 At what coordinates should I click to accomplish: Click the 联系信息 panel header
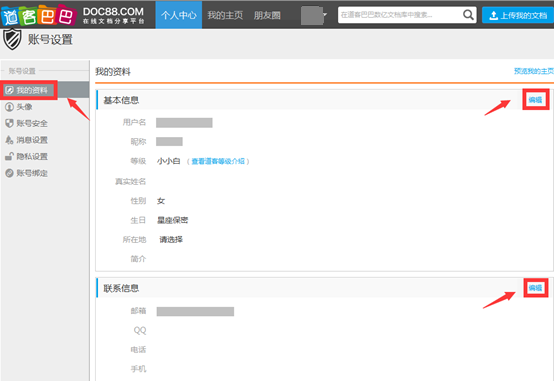(121, 288)
